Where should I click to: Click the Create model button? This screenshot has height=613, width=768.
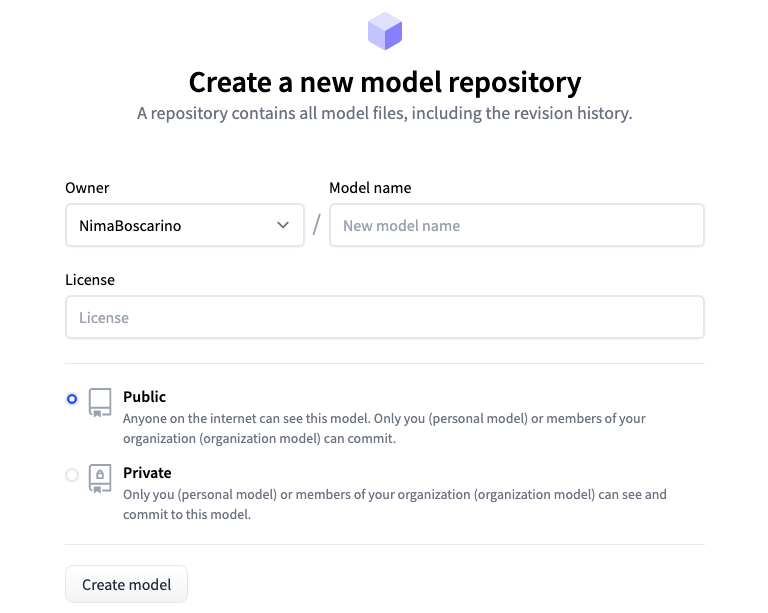(126, 584)
